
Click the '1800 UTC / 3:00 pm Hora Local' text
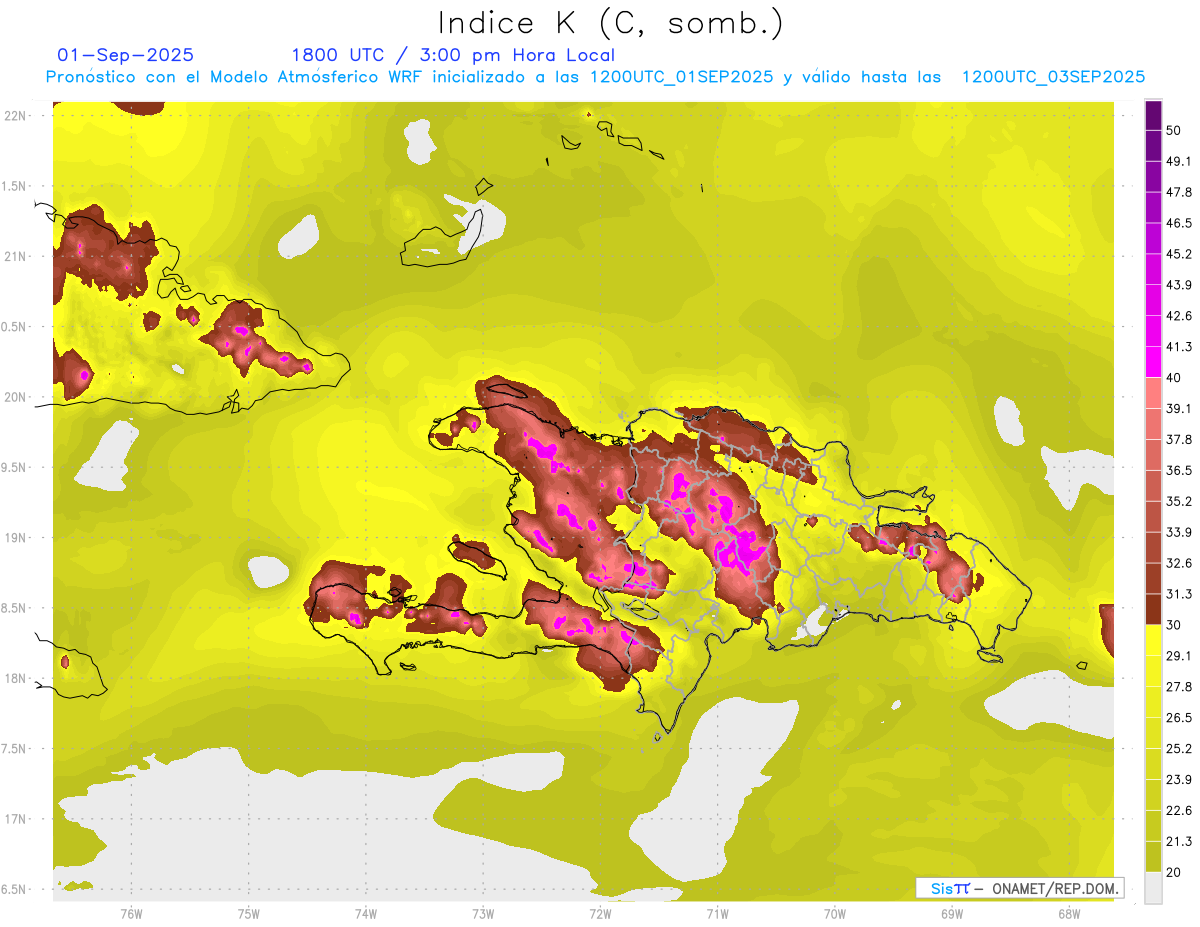pyautogui.click(x=453, y=55)
